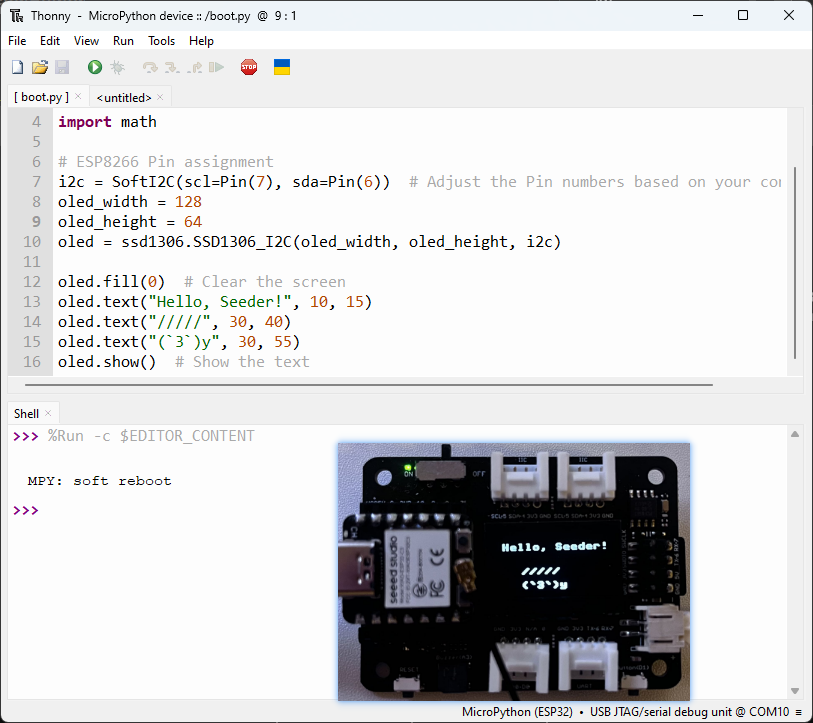Open the View menu
Image resolution: width=813 pixels, height=723 pixels.
pos(86,41)
